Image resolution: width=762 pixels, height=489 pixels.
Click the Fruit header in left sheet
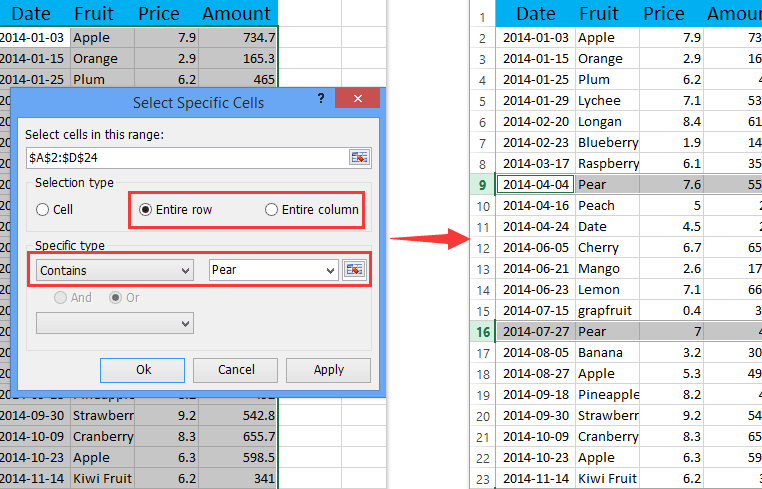[94, 14]
